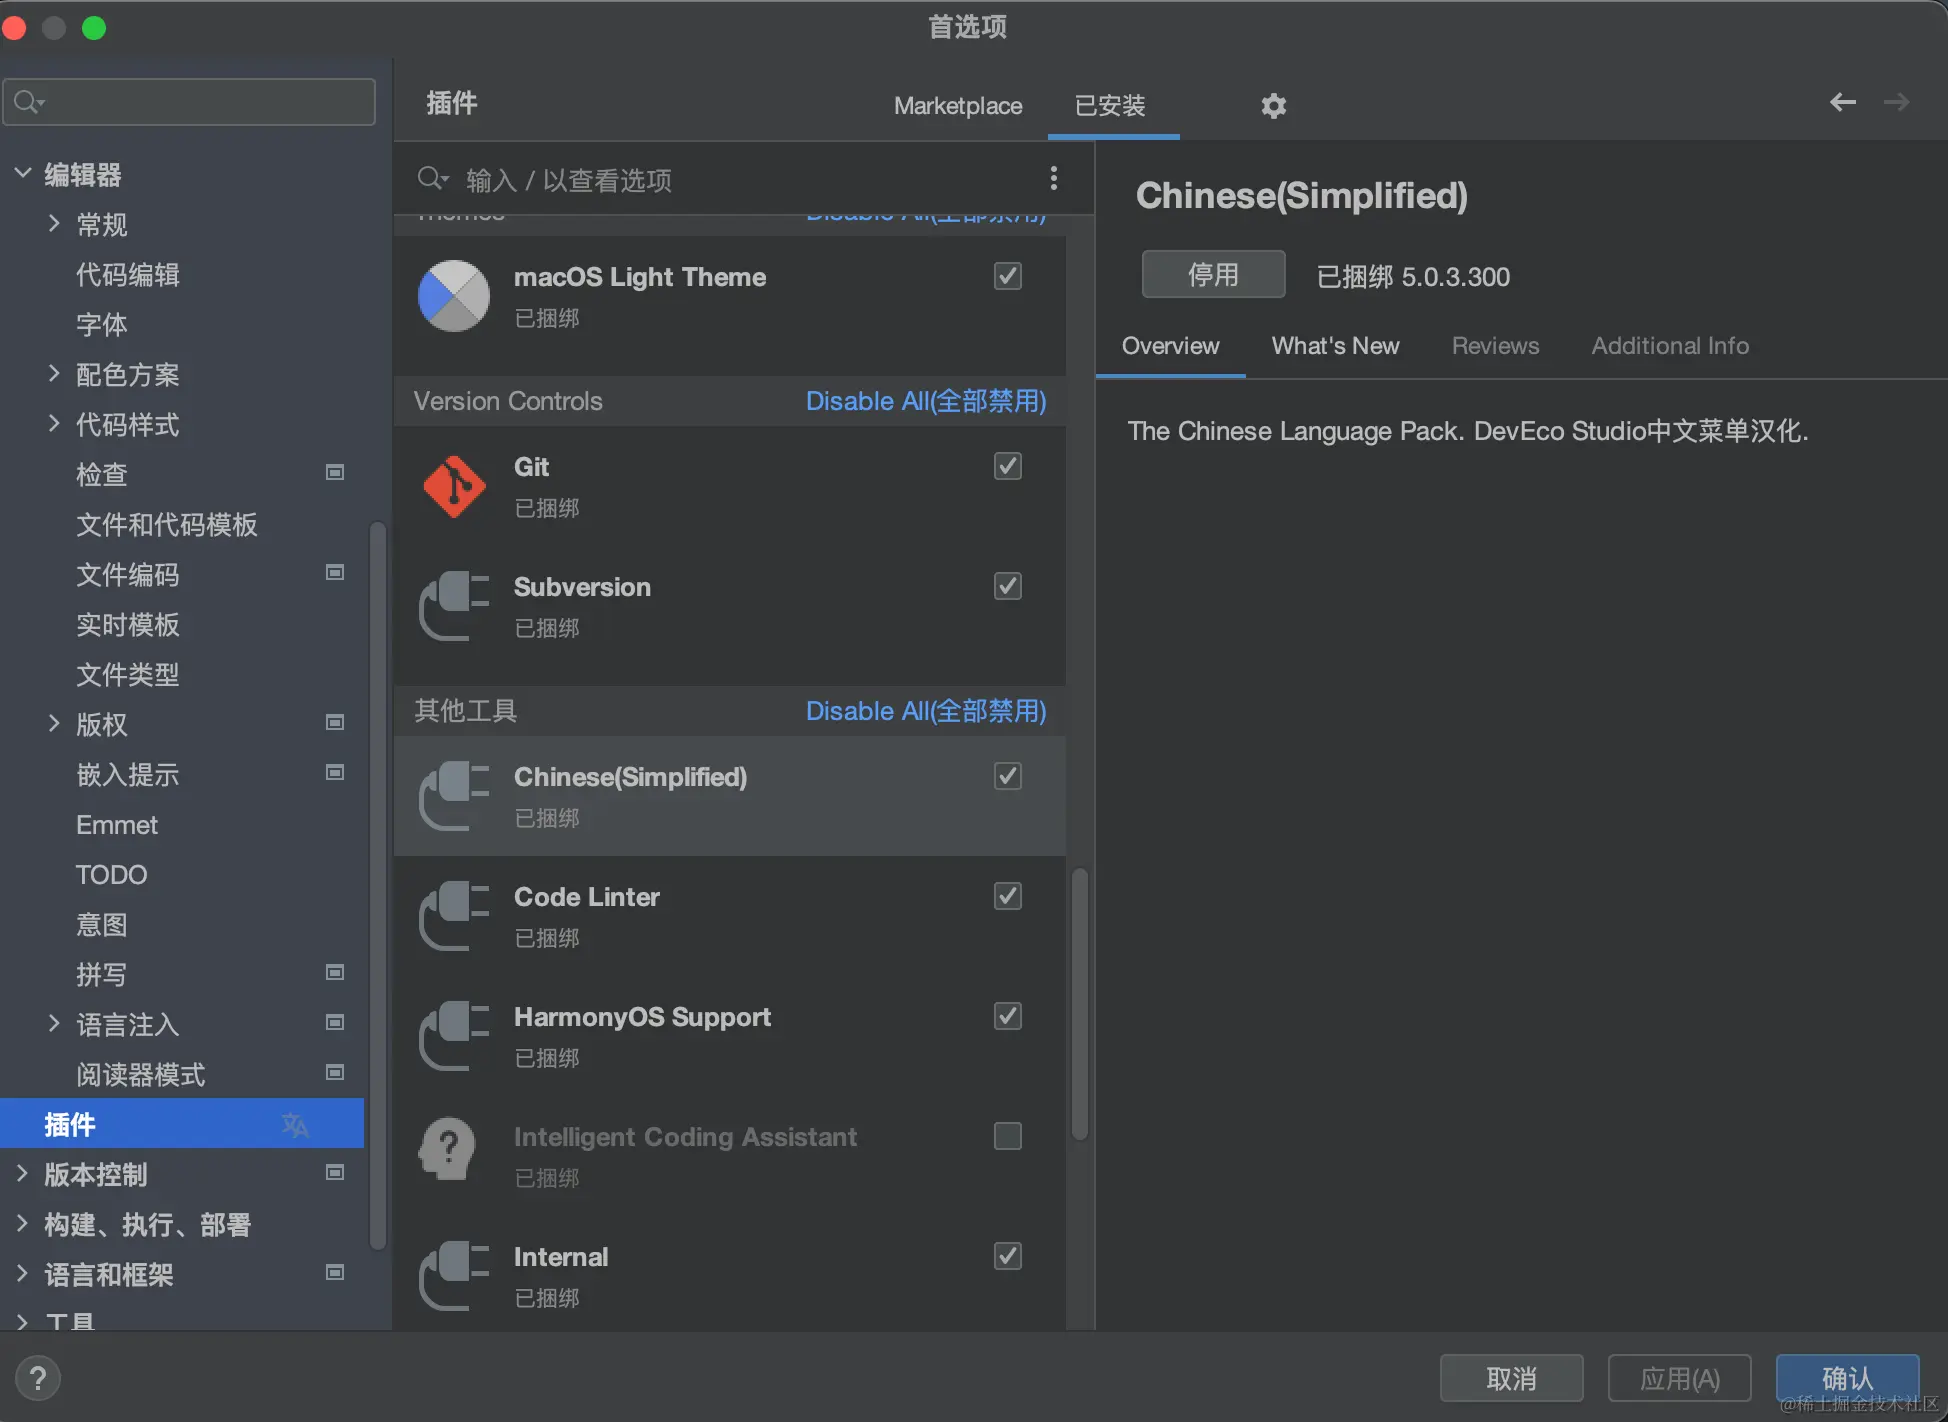Click Disable All for Version Controls
1948x1422 pixels.
point(925,401)
